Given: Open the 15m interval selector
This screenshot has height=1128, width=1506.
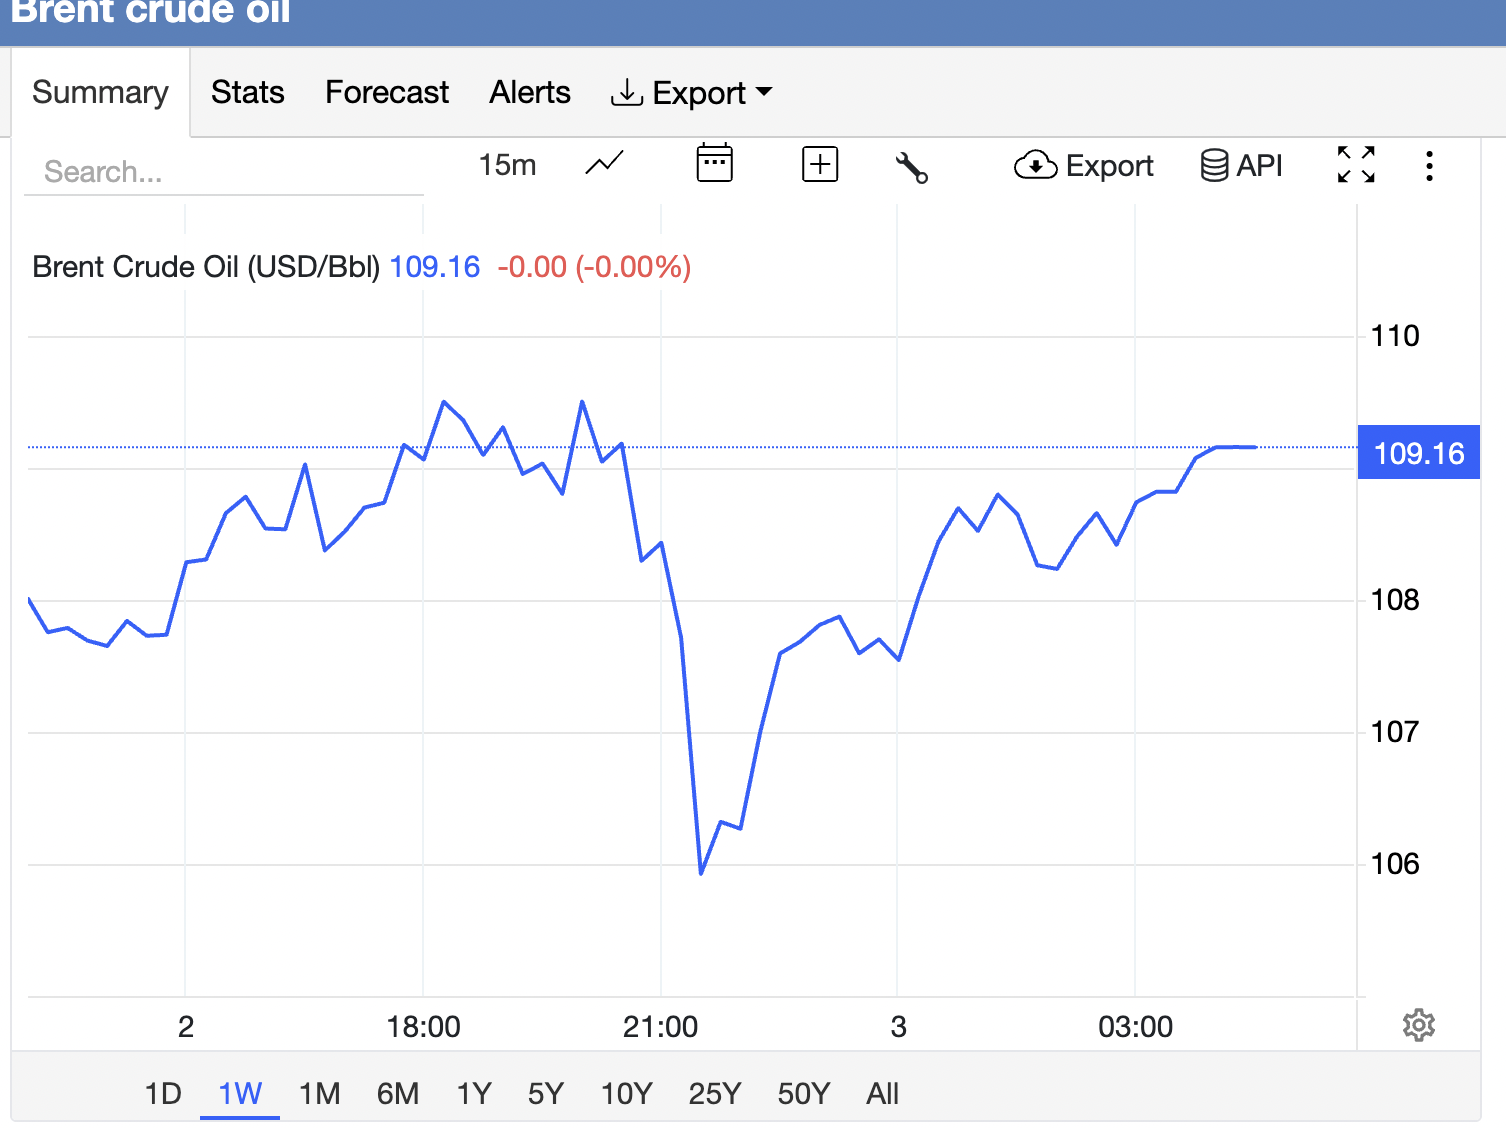Looking at the screenshot, I should pyautogui.click(x=507, y=165).
